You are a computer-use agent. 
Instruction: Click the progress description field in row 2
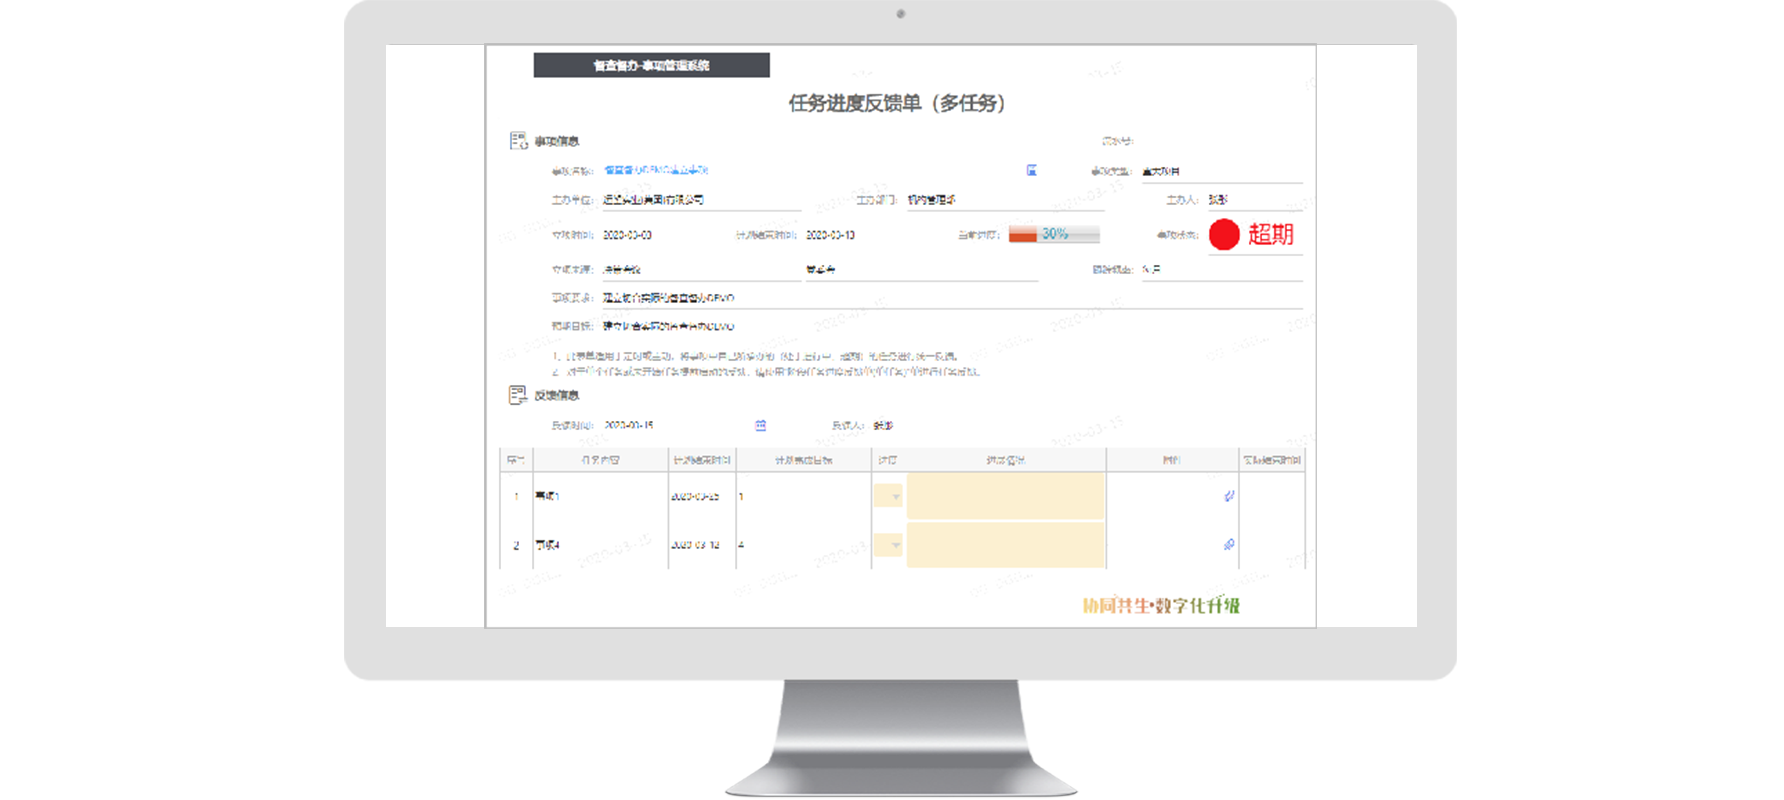[1005, 545]
